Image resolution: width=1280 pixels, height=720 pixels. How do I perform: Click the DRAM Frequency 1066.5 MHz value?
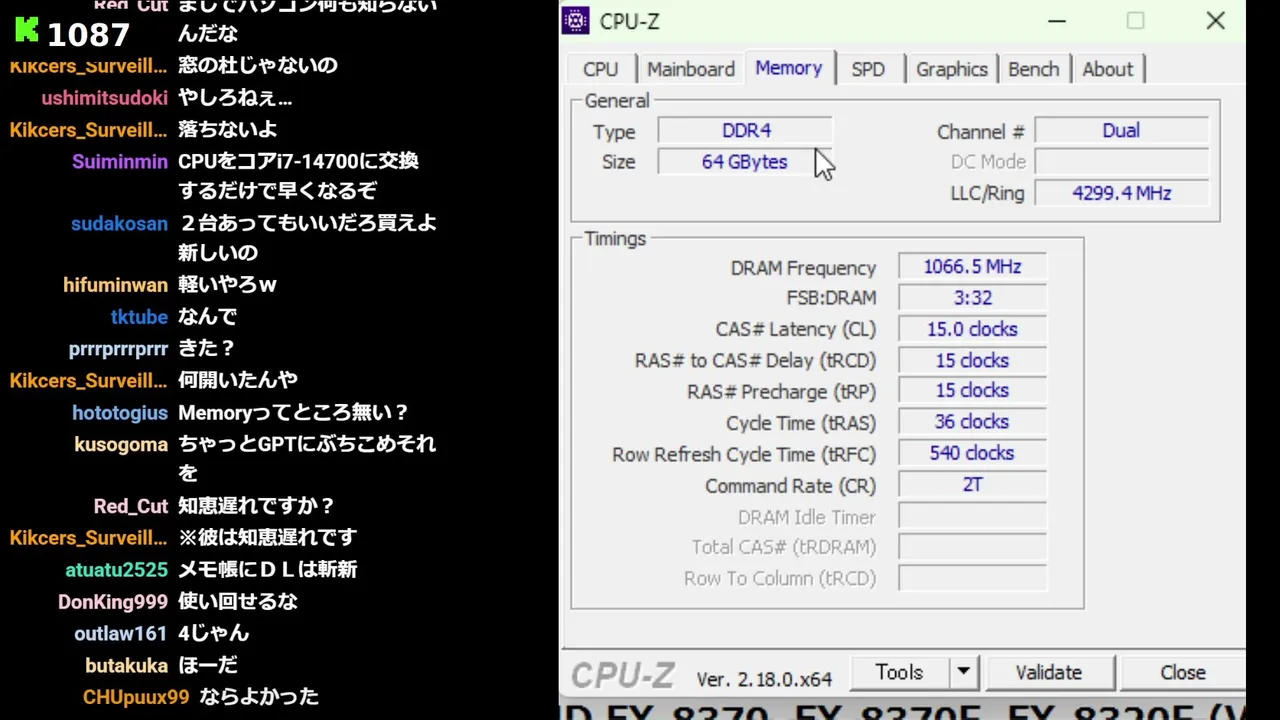972,267
